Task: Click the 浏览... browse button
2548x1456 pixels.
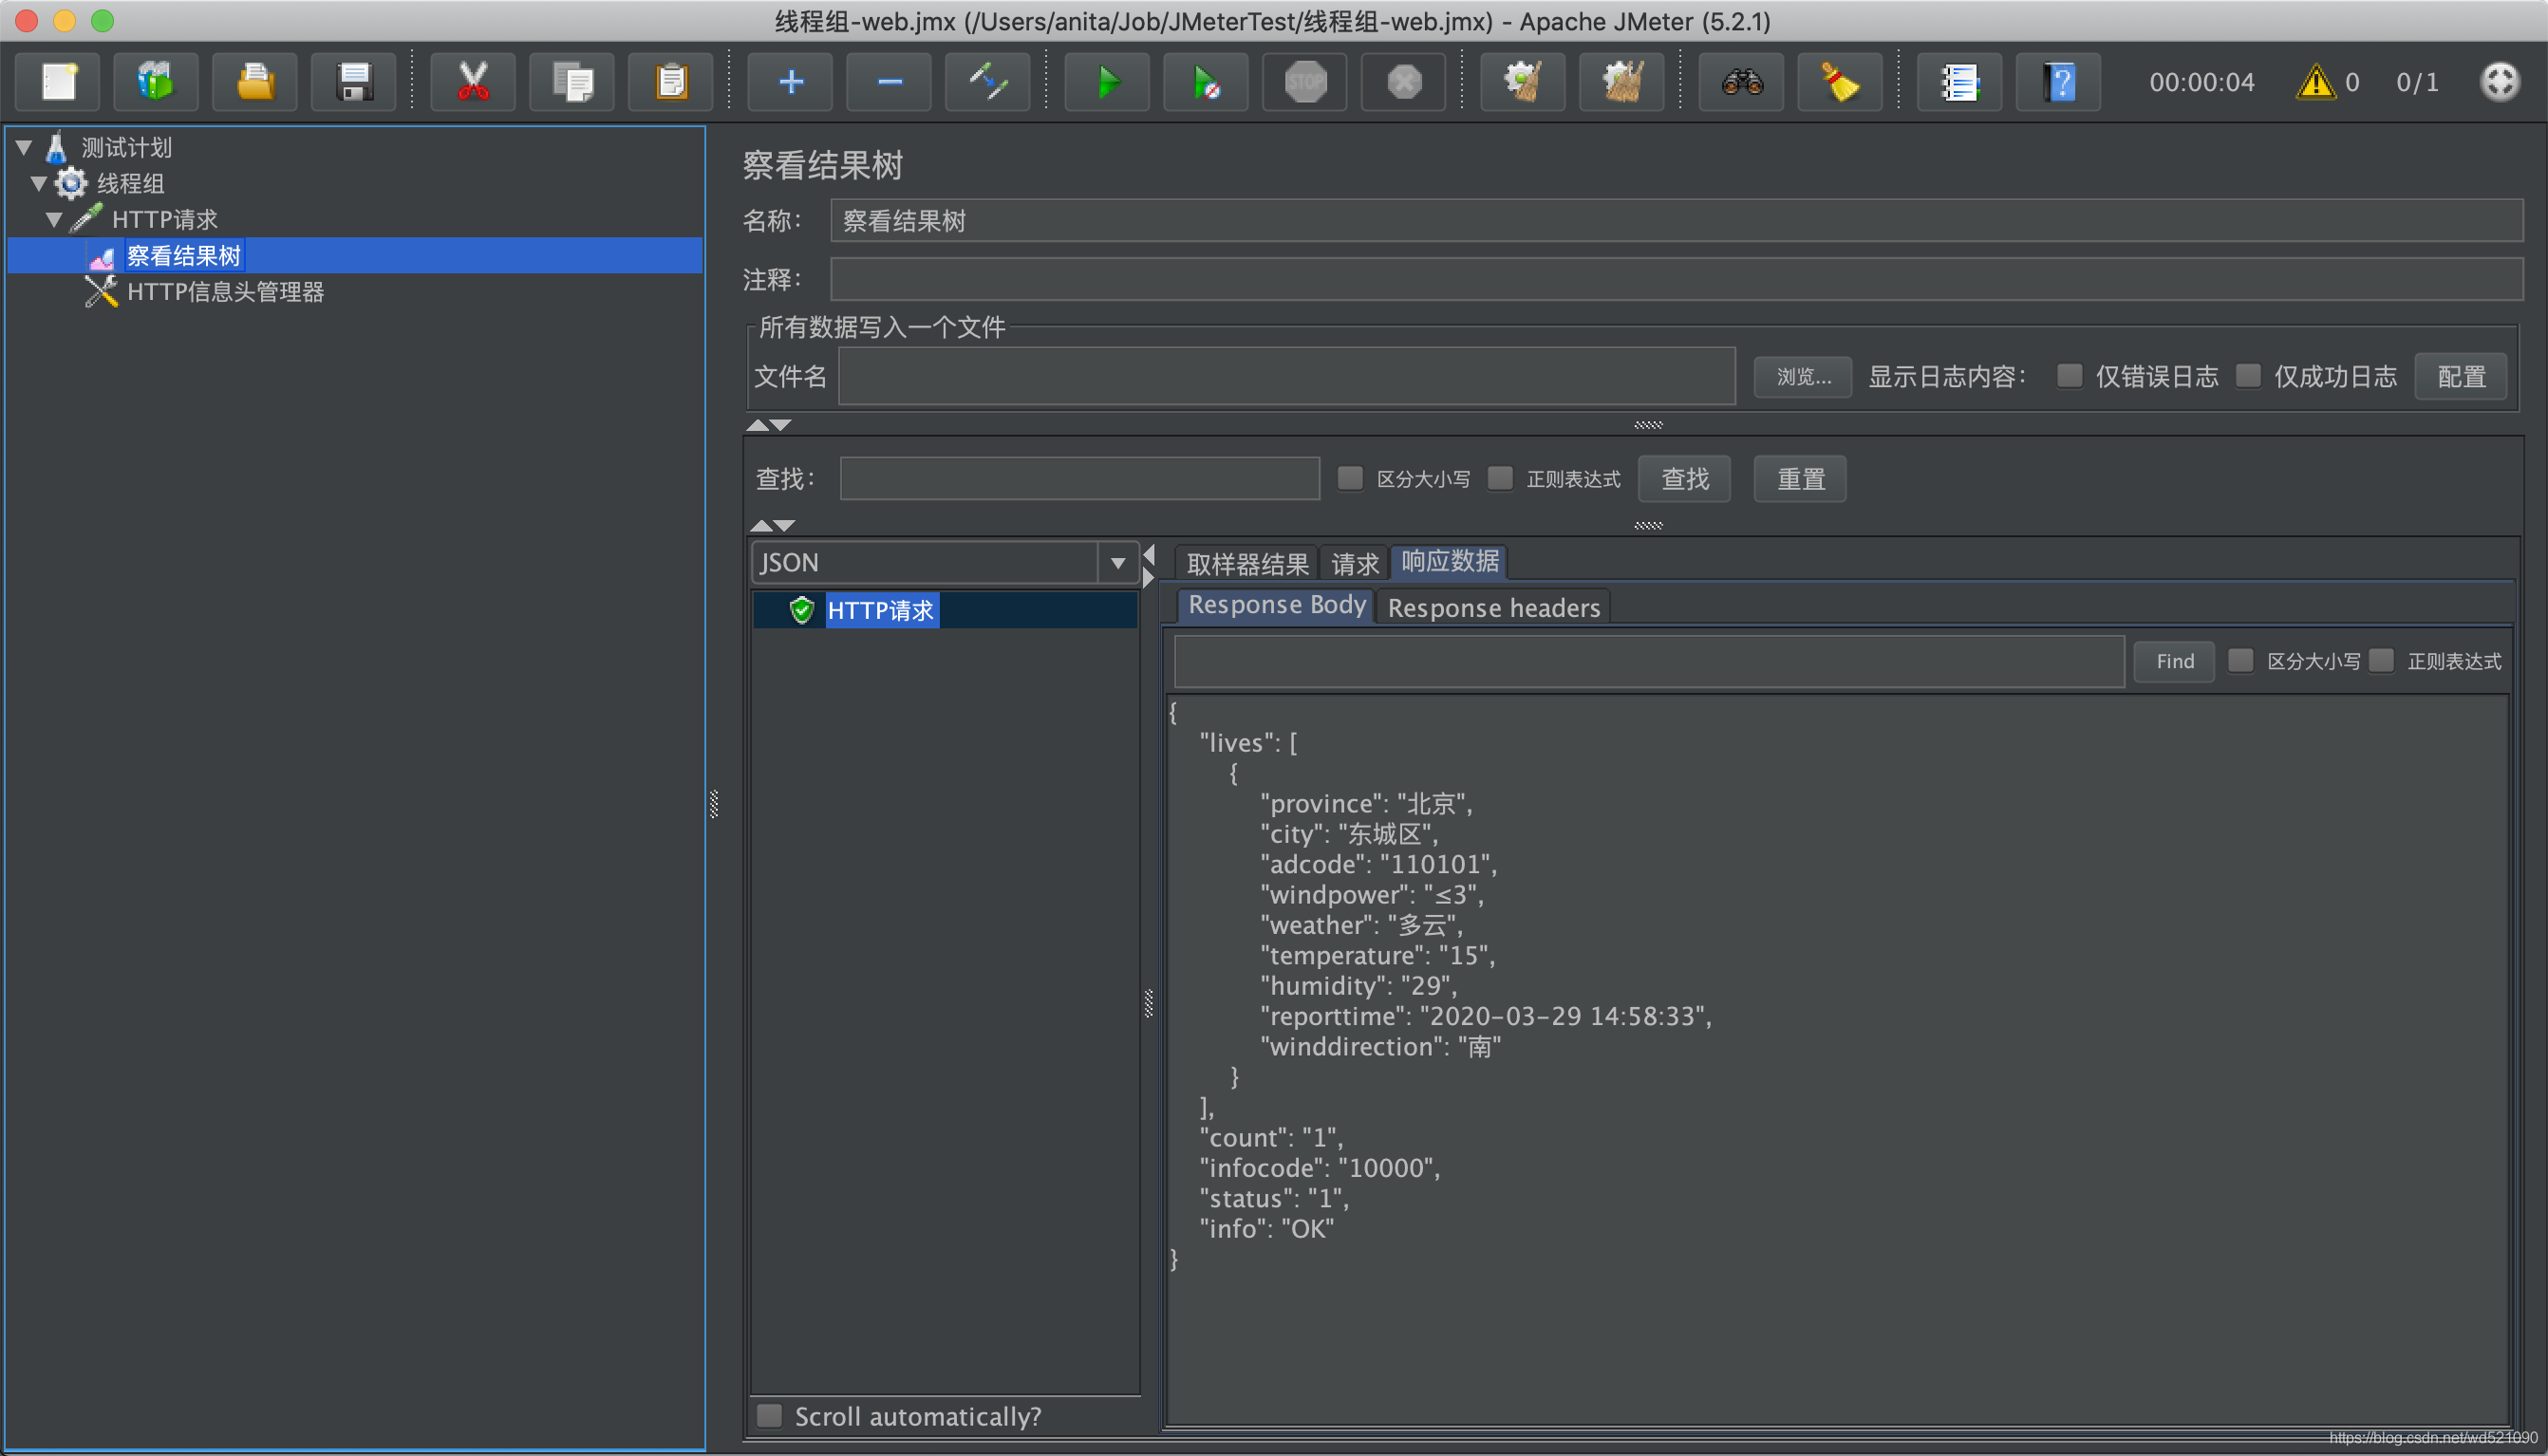Action: pyautogui.click(x=1803, y=377)
